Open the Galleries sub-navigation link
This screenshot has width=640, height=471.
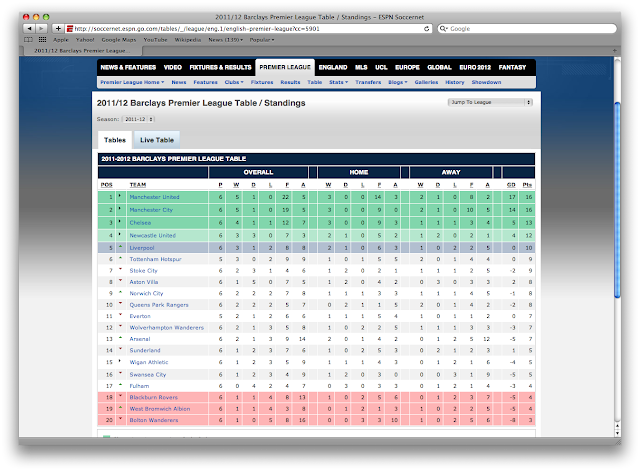426,82
